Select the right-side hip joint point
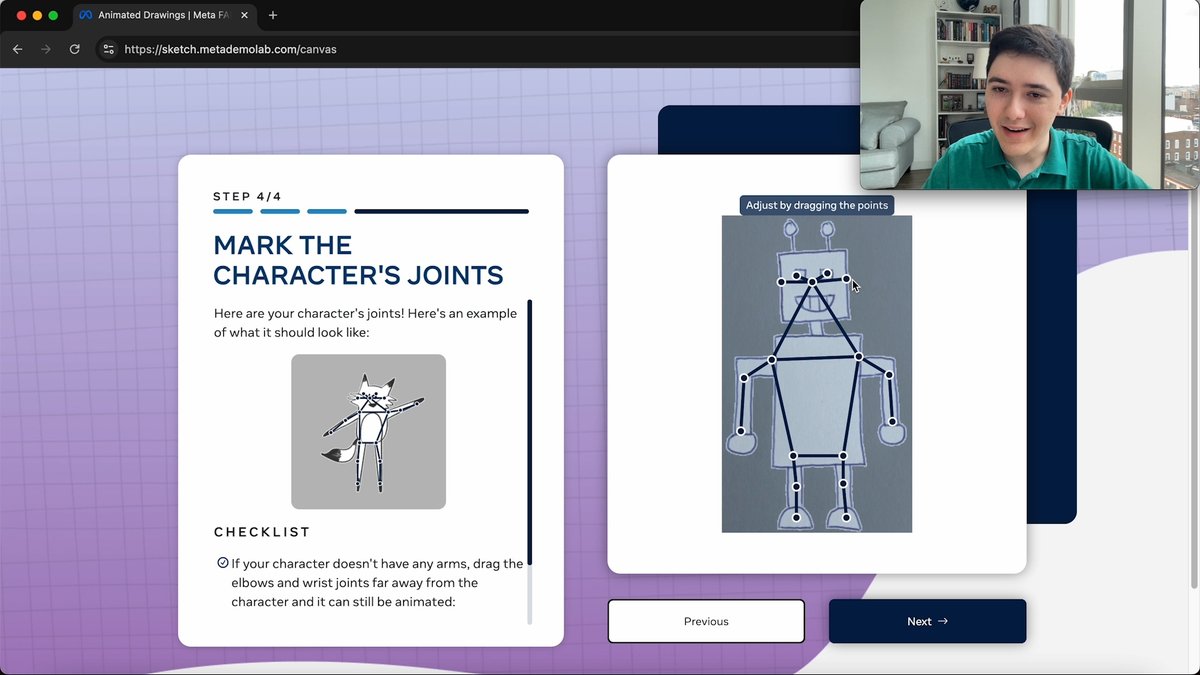1200x675 pixels. [x=843, y=456]
